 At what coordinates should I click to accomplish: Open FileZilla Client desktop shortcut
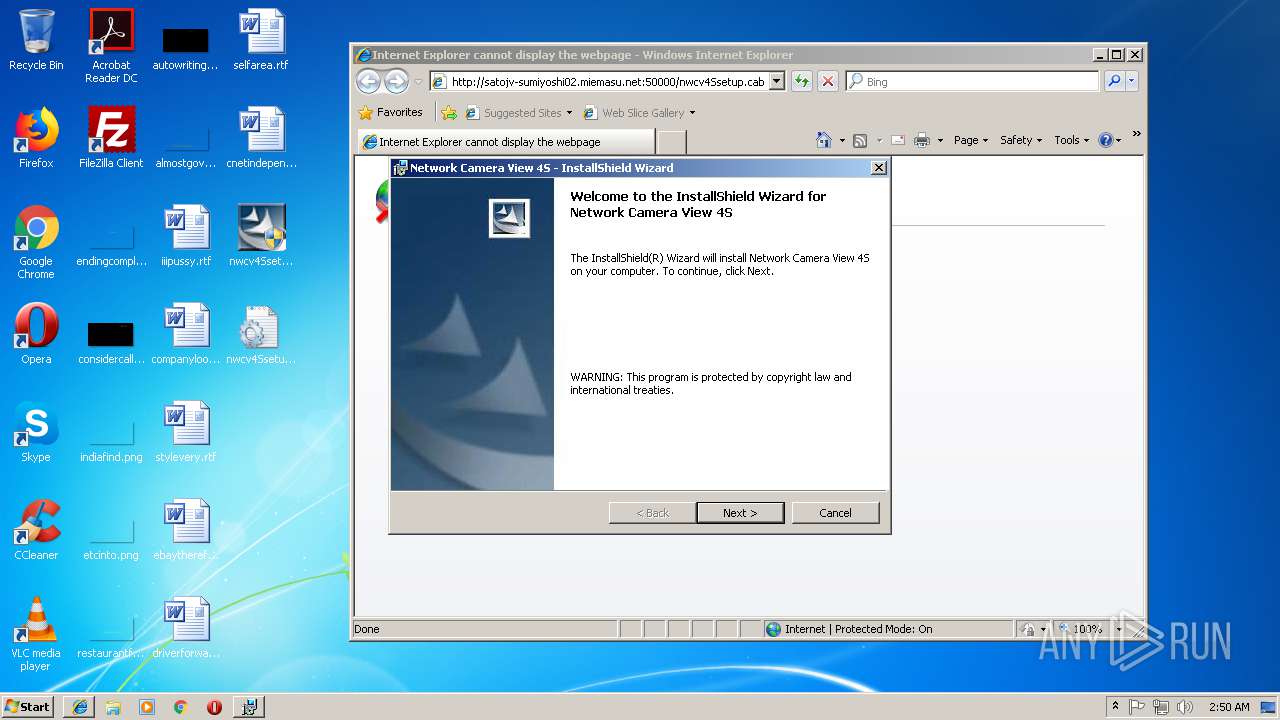[111, 137]
